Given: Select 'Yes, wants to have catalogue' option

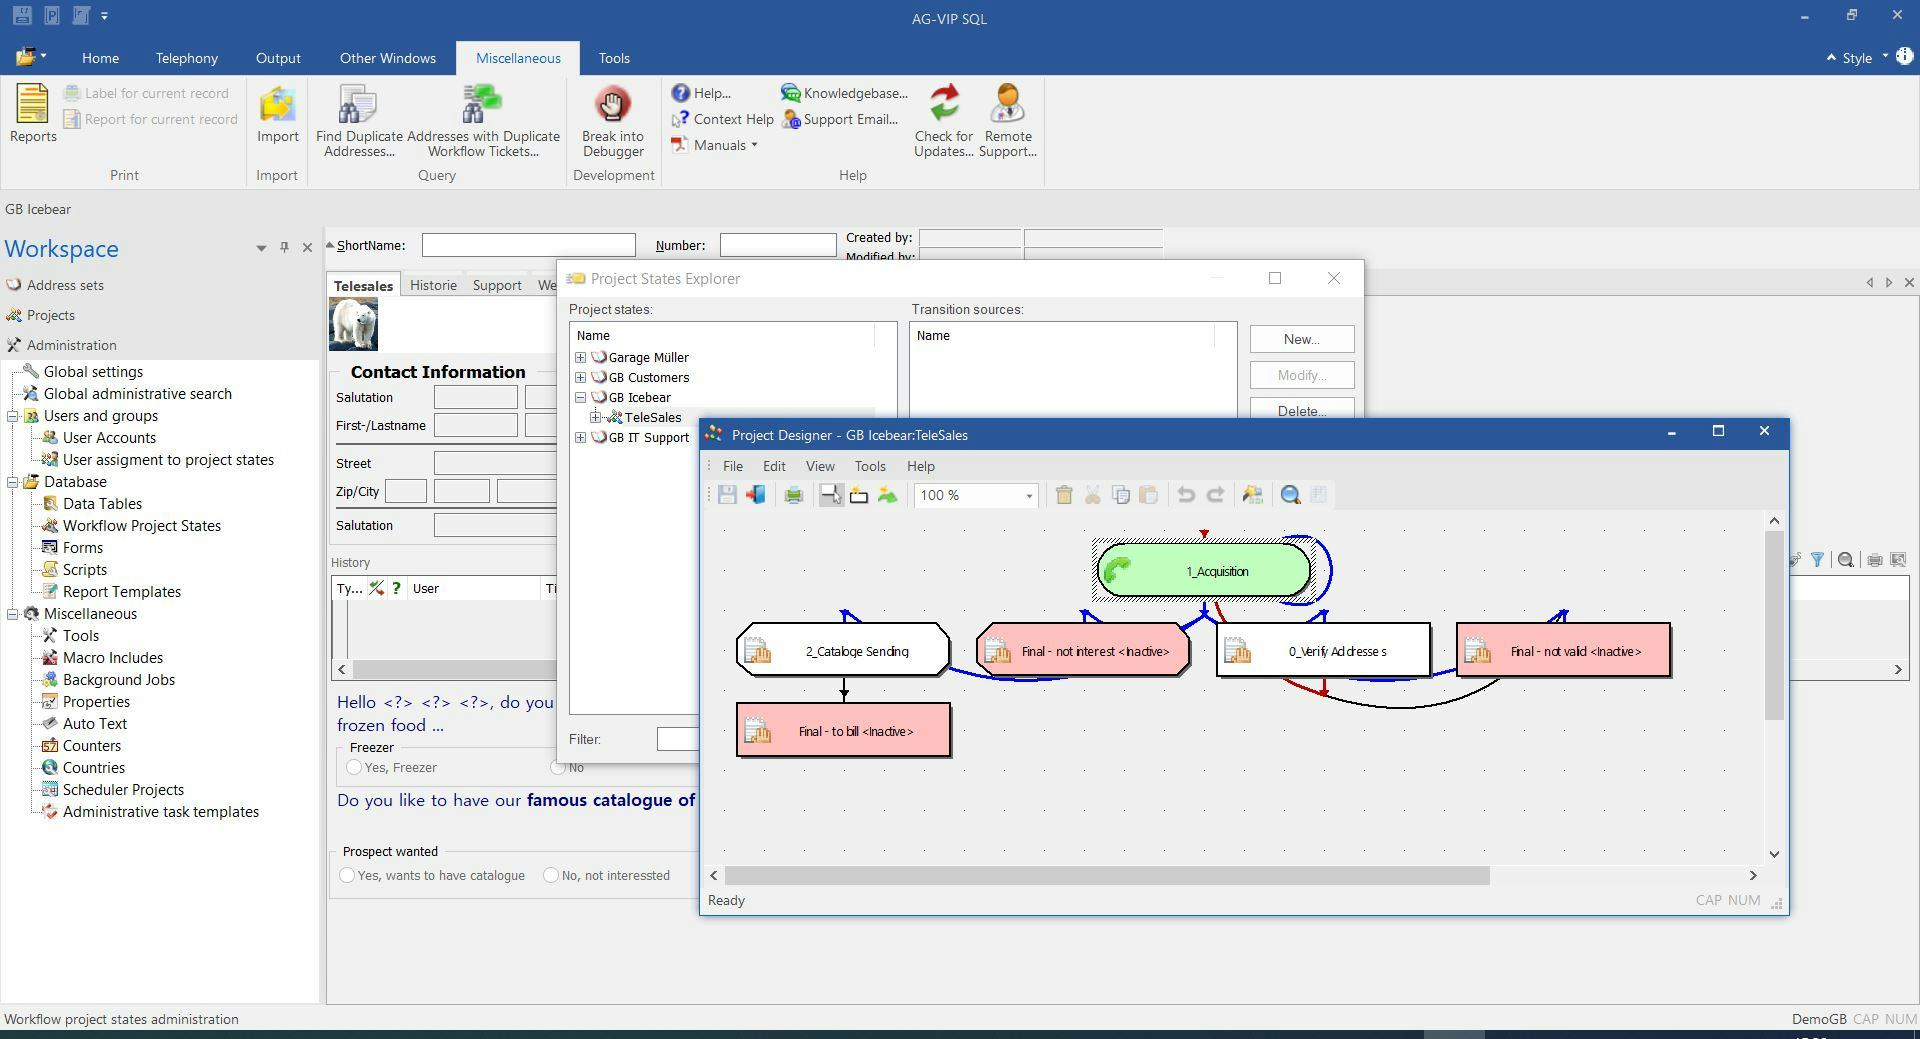Looking at the screenshot, I should point(347,875).
